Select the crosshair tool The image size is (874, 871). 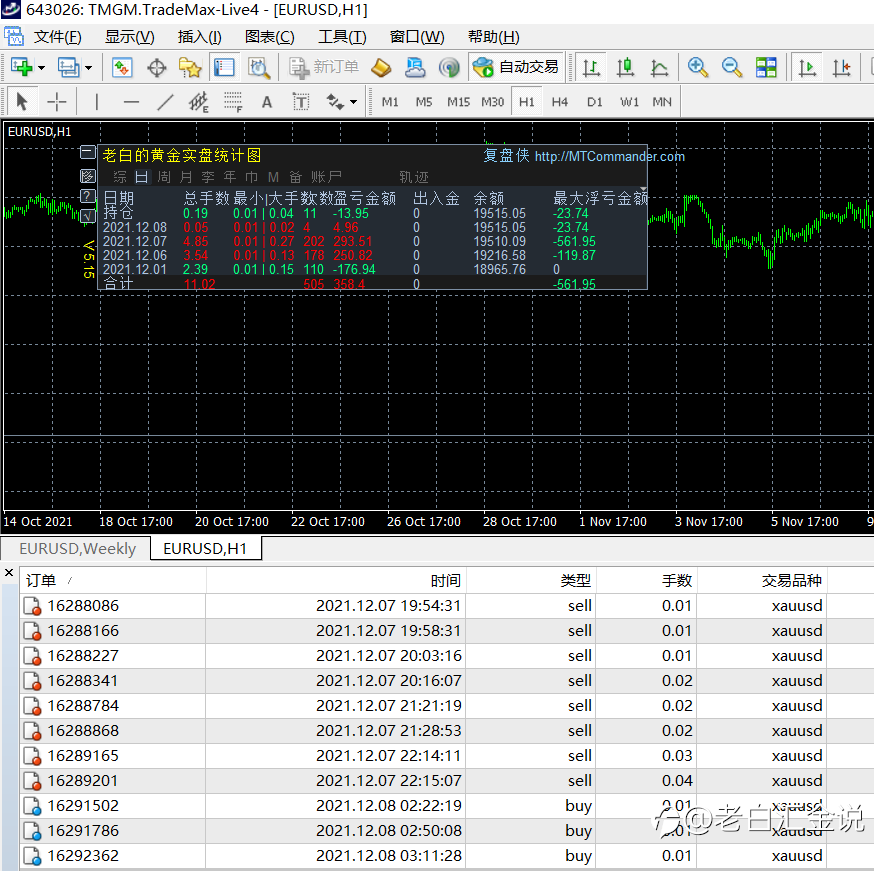57,102
